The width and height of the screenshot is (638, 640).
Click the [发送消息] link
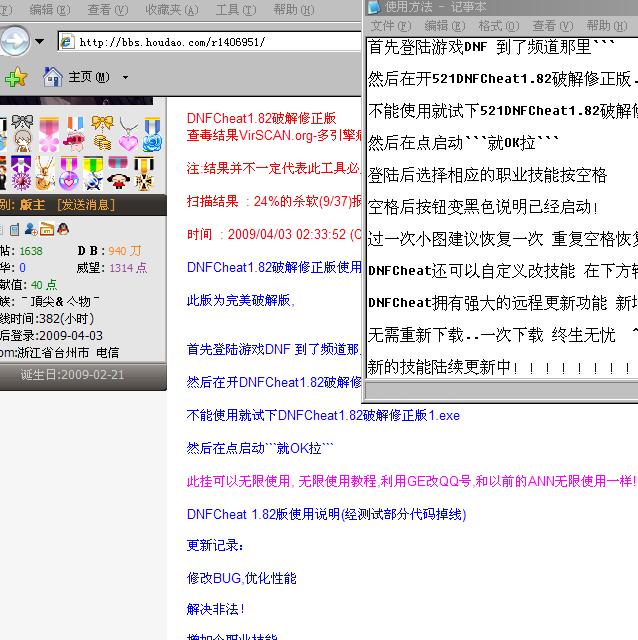tap(86, 204)
